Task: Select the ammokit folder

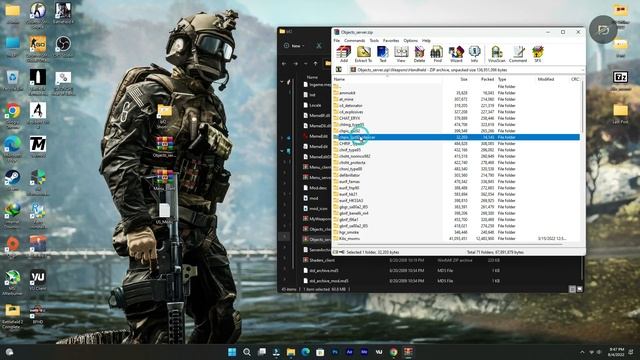Action: [456, 93]
